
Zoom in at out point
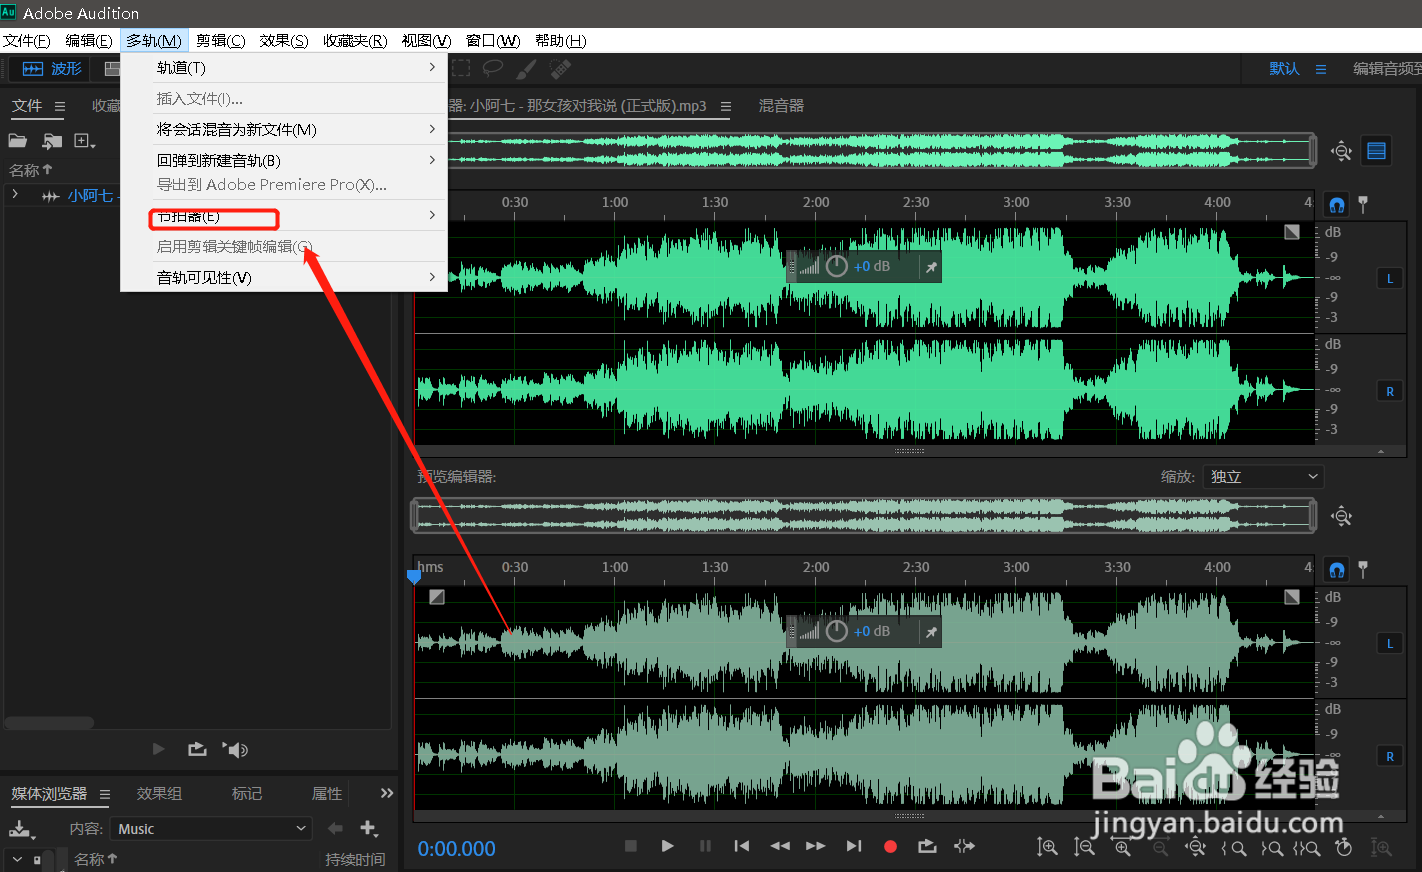[1271, 848]
